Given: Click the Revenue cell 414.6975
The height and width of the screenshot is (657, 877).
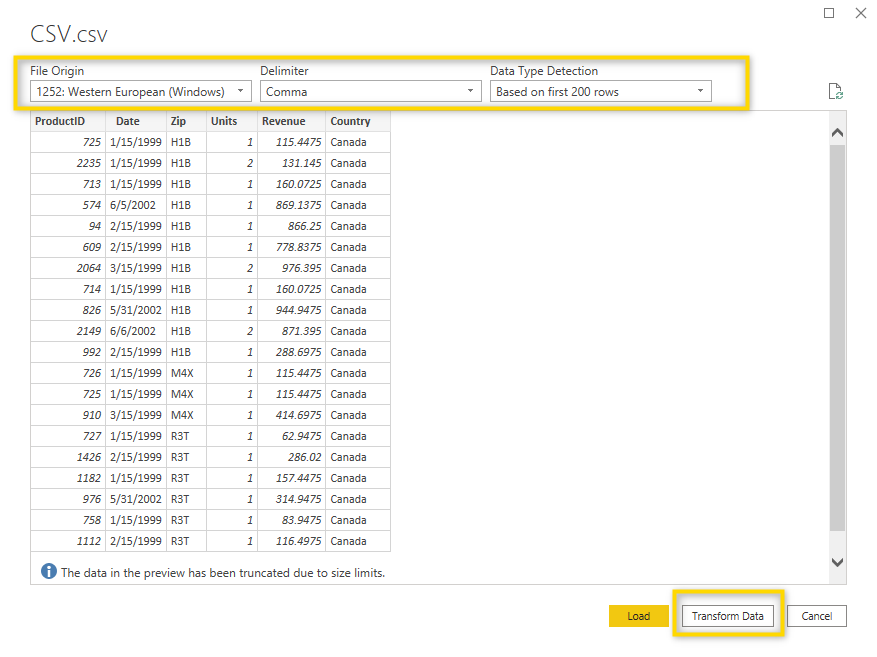Looking at the screenshot, I should tap(291, 415).
